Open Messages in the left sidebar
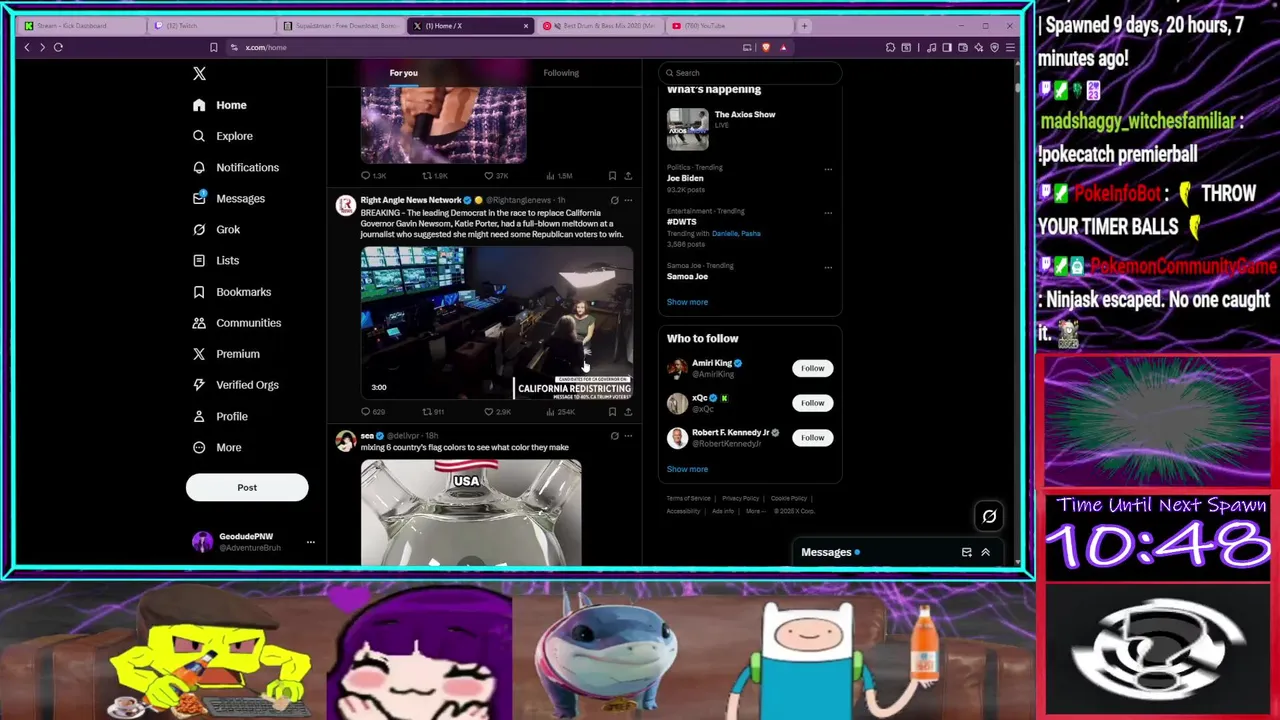 229,198
